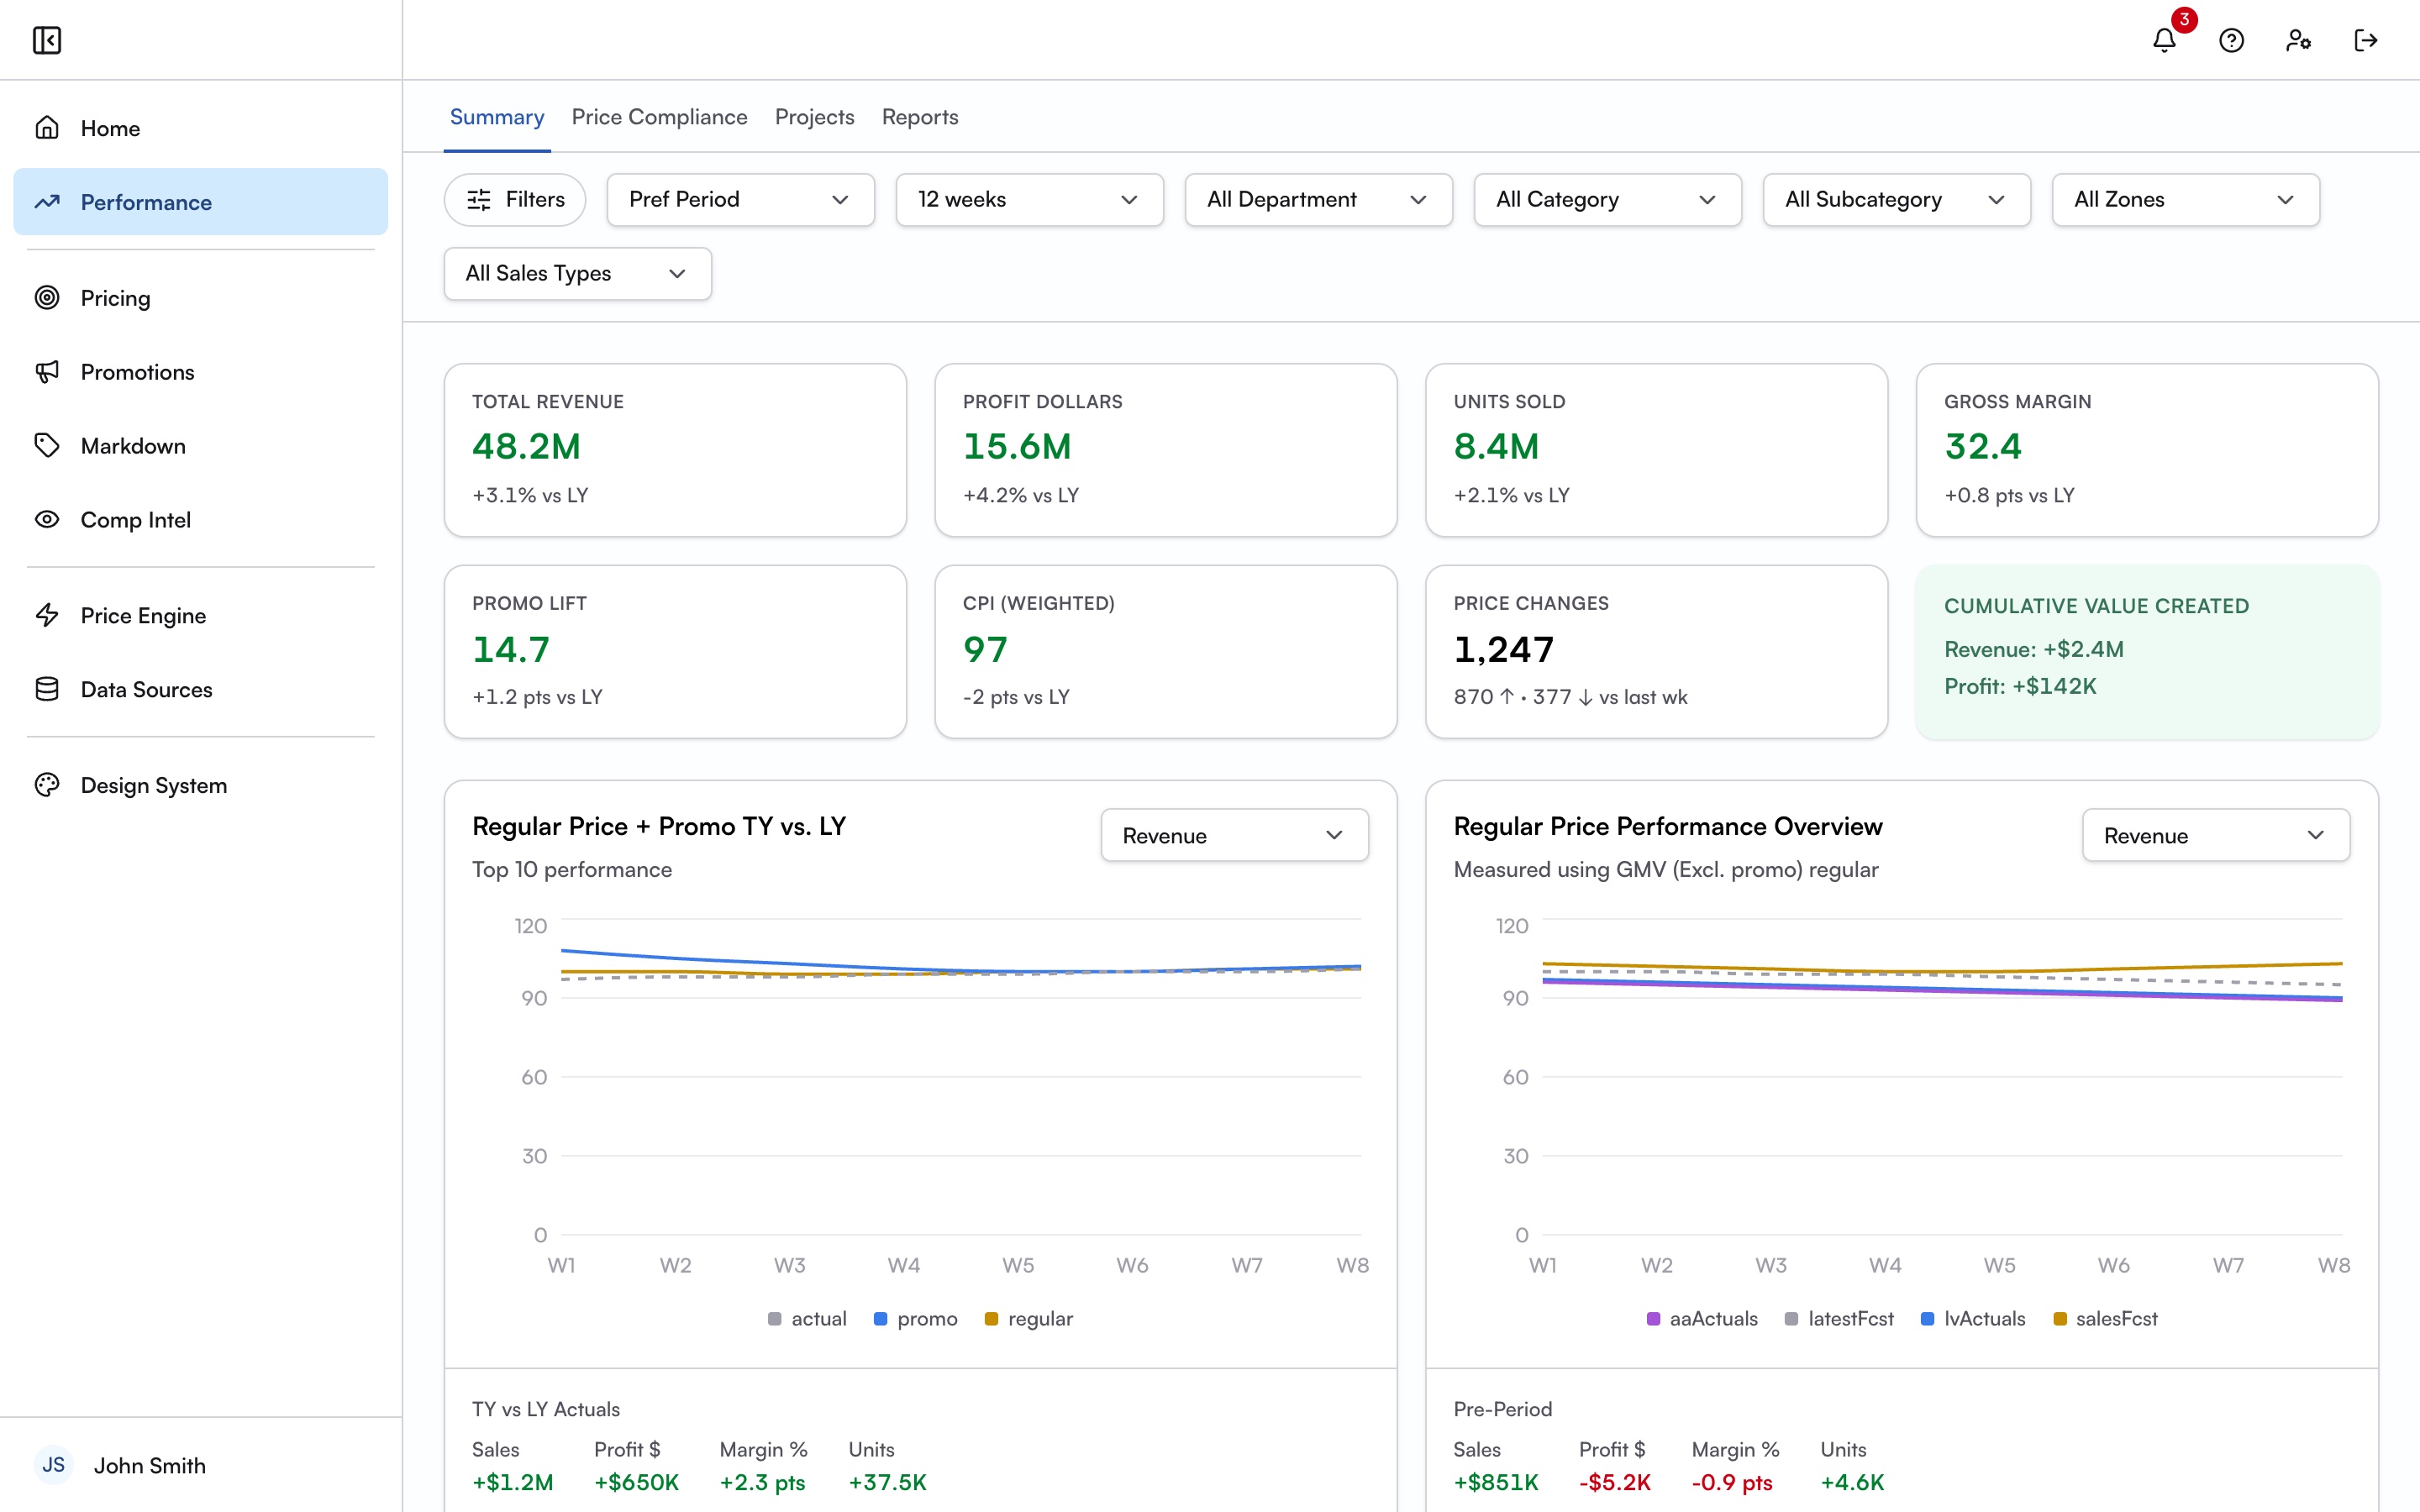Open user settings icon
2420x1512 pixels.
click(x=2298, y=40)
